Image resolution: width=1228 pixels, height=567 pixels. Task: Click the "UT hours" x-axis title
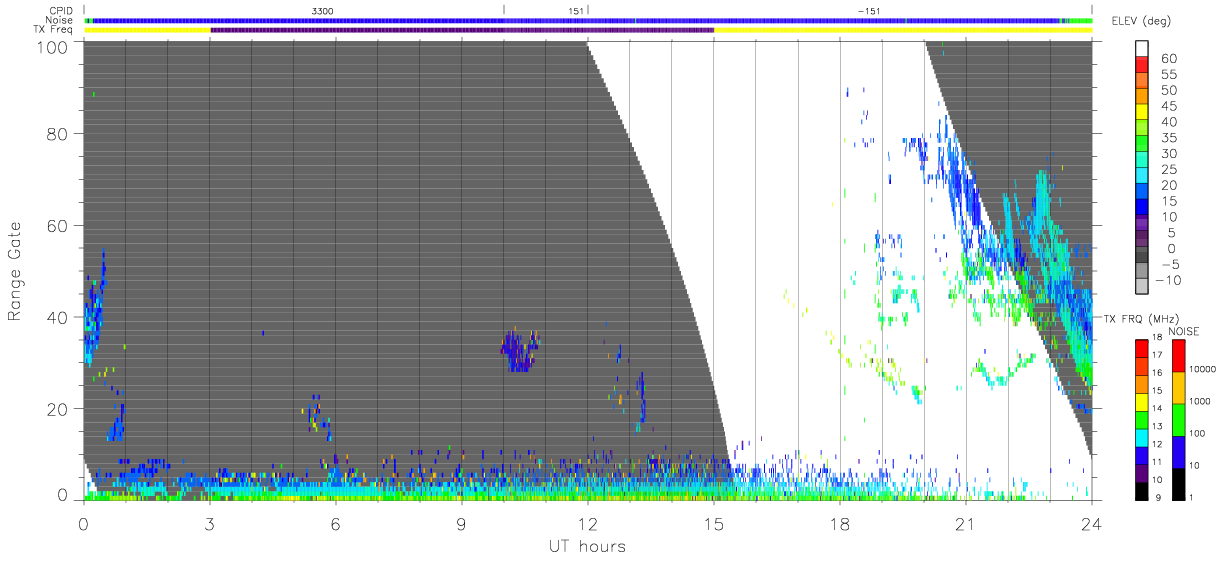(x=587, y=547)
